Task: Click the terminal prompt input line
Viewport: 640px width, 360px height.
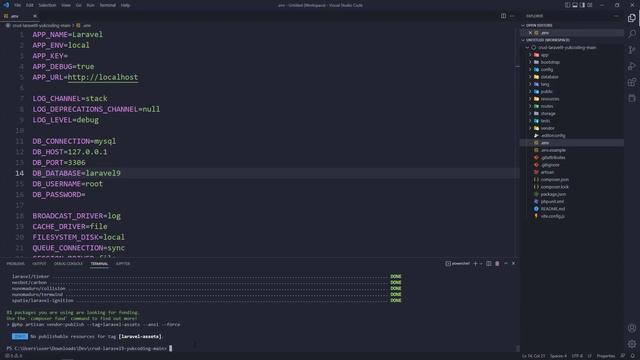Action: pos(89,349)
